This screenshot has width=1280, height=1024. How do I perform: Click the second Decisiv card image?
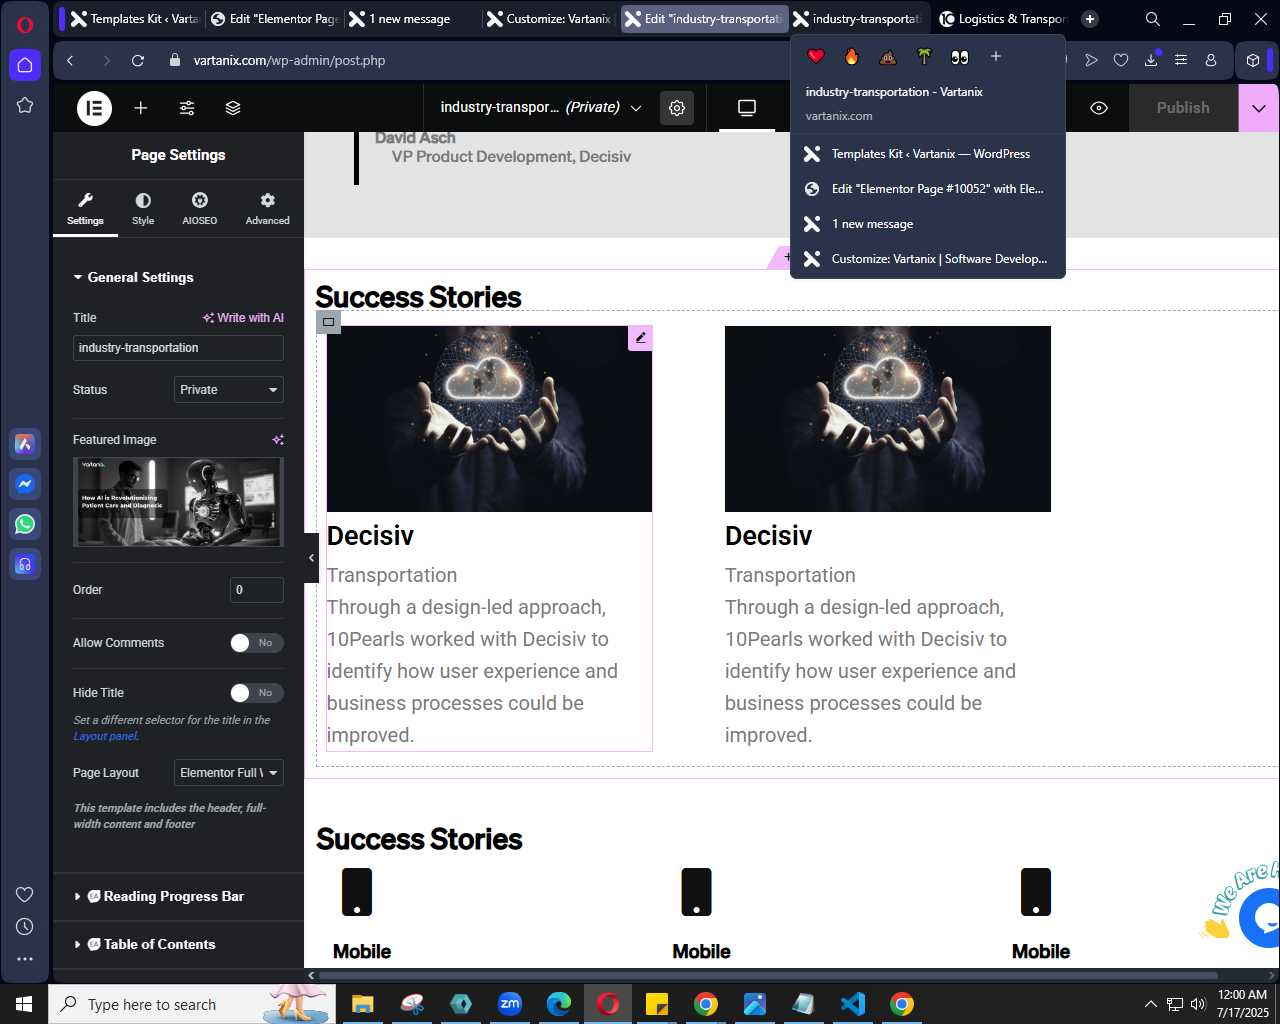click(x=888, y=419)
